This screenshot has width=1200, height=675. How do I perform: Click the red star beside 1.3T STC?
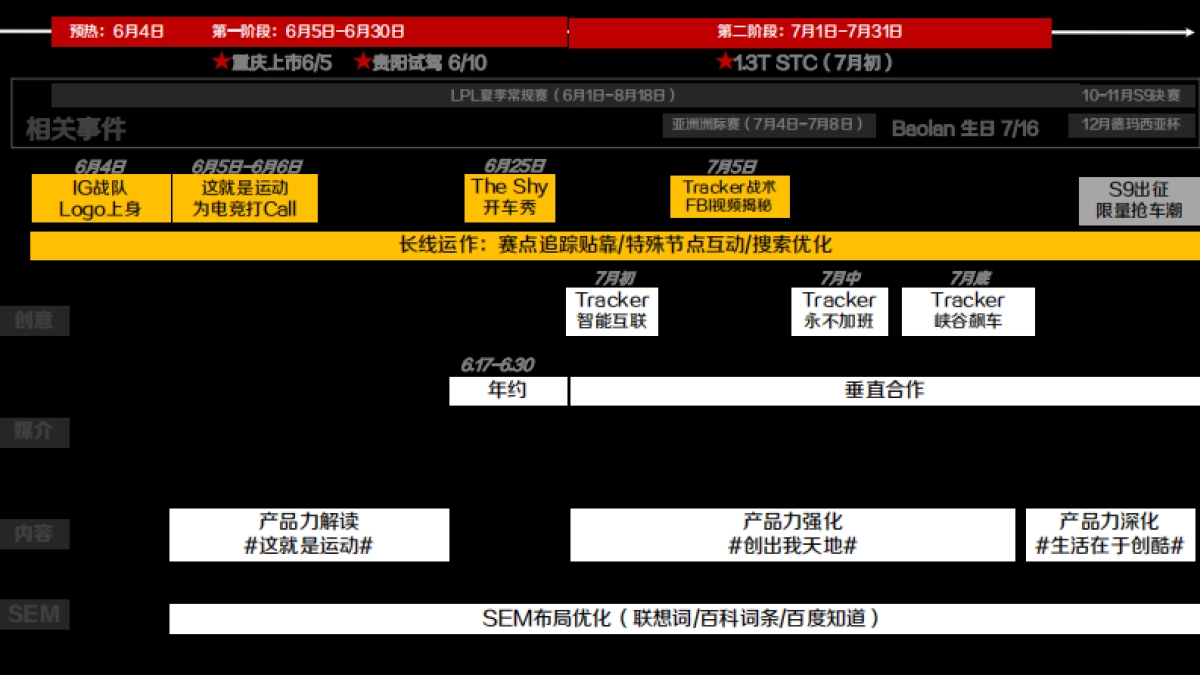pyautogui.click(x=725, y=62)
